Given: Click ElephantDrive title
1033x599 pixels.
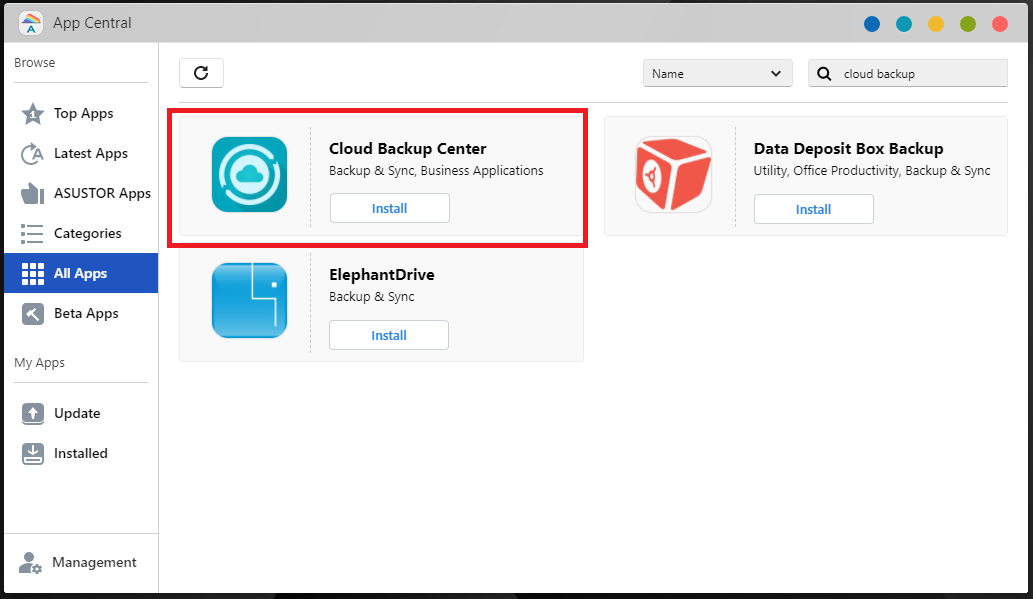Looking at the screenshot, I should pyautogui.click(x=381, y=274).
